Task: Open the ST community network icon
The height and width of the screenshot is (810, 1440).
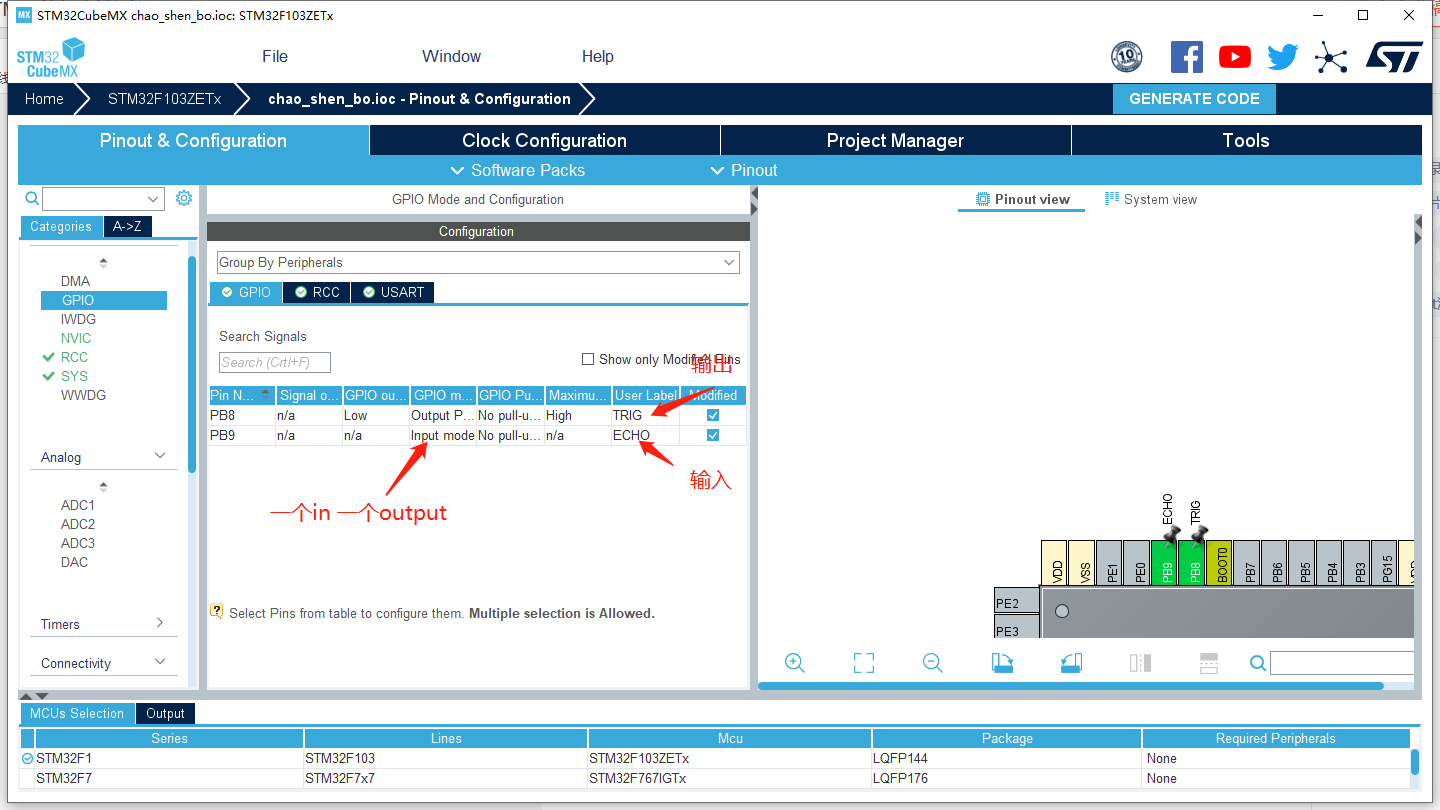Action: 1331,57
